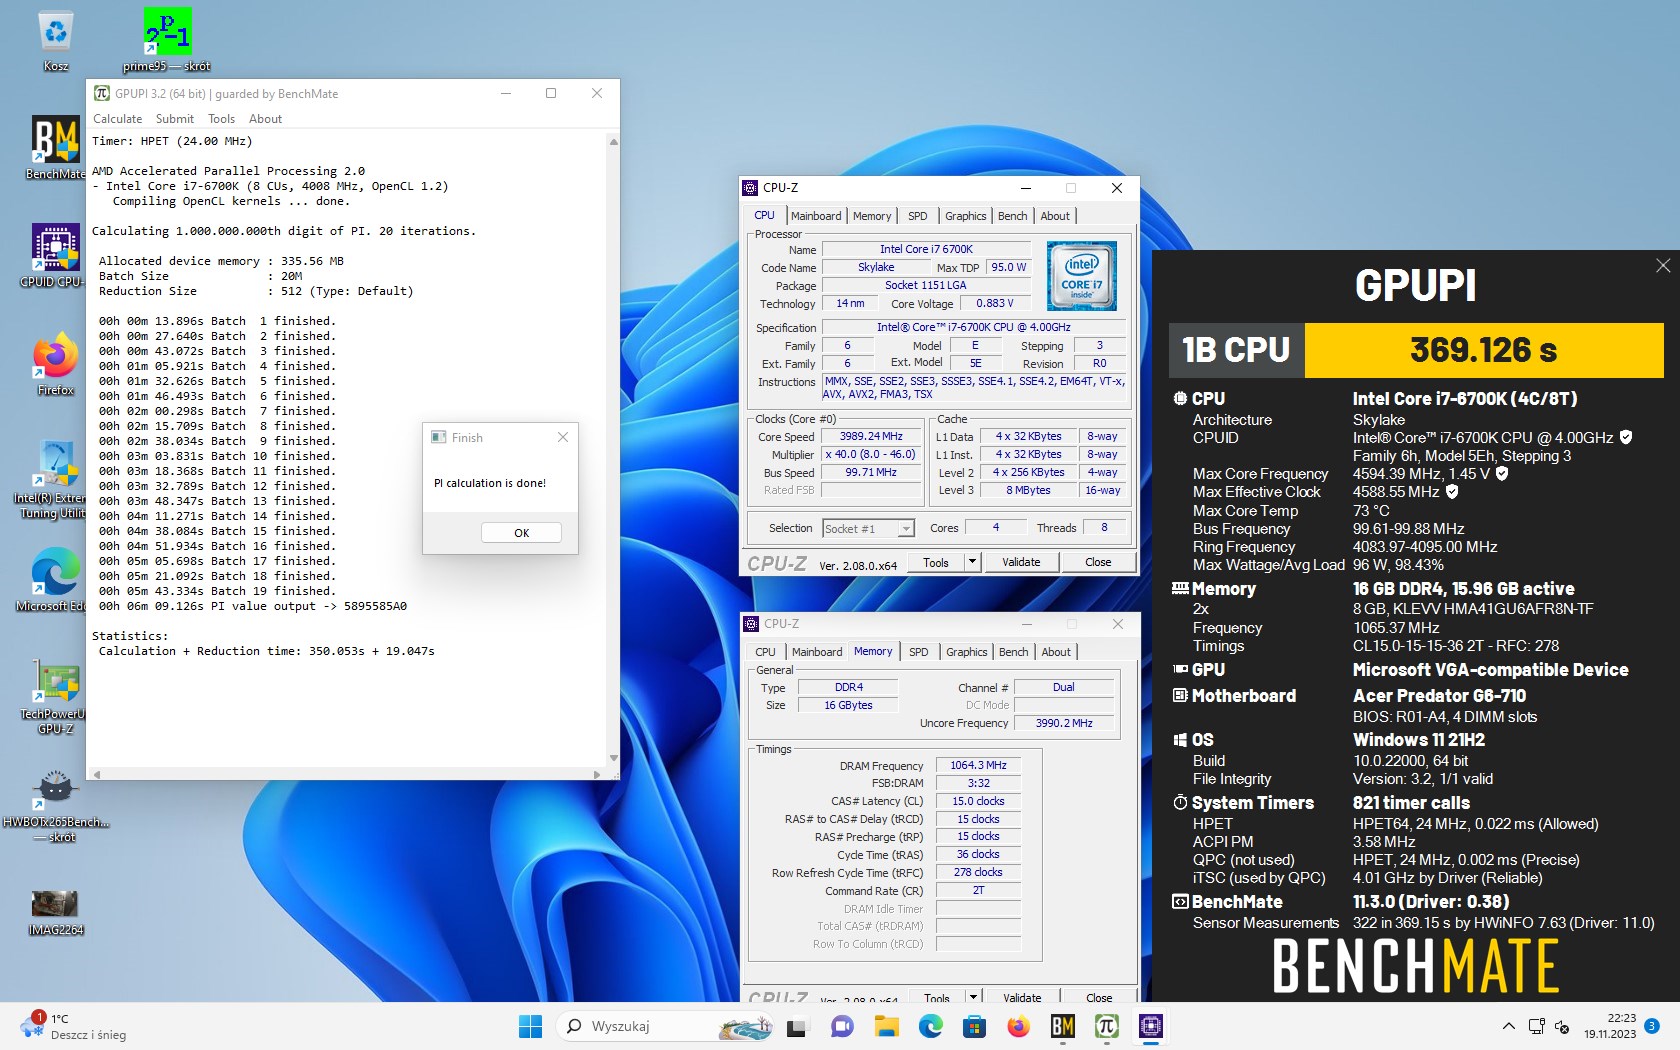Open the Submit menu in GPUPI
This screenshot has height=1050, width=1680.
175,118
